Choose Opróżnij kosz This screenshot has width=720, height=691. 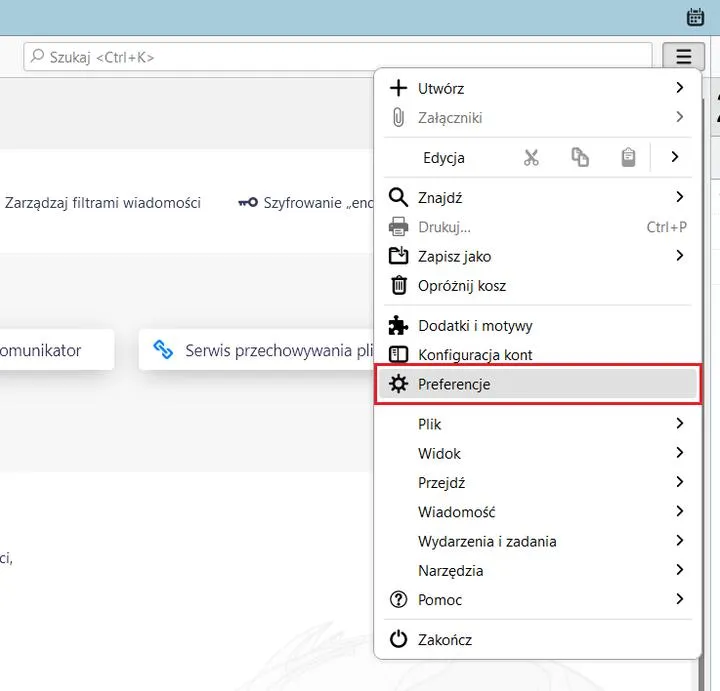click(538, 286)
